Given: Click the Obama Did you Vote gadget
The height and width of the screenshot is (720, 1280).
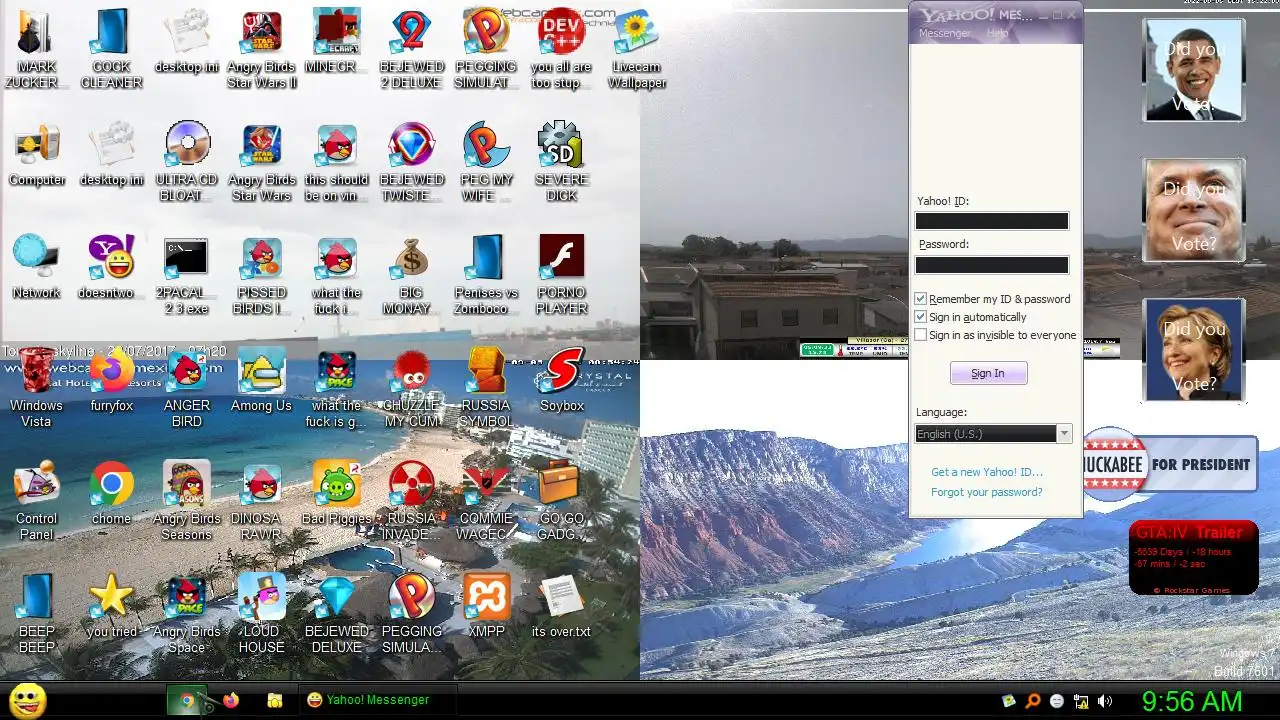Looking at the screenshot, I should (x=1194, y=70).
